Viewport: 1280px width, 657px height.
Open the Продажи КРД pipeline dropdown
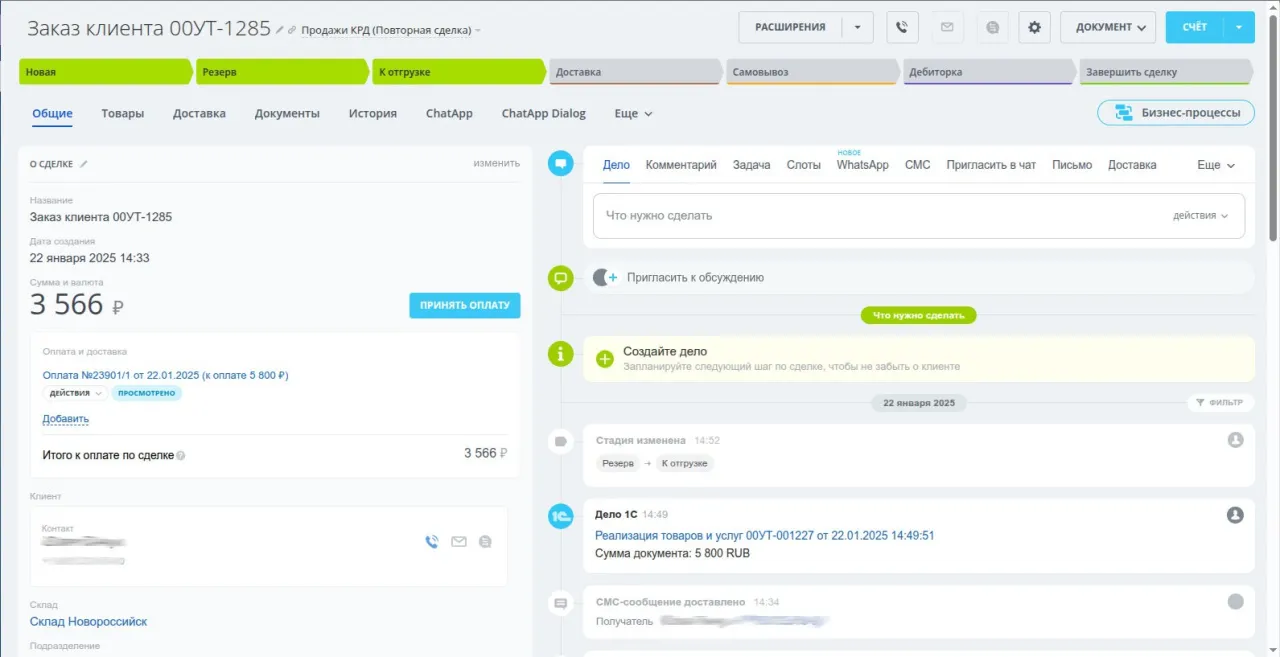(x=391, y=30)
